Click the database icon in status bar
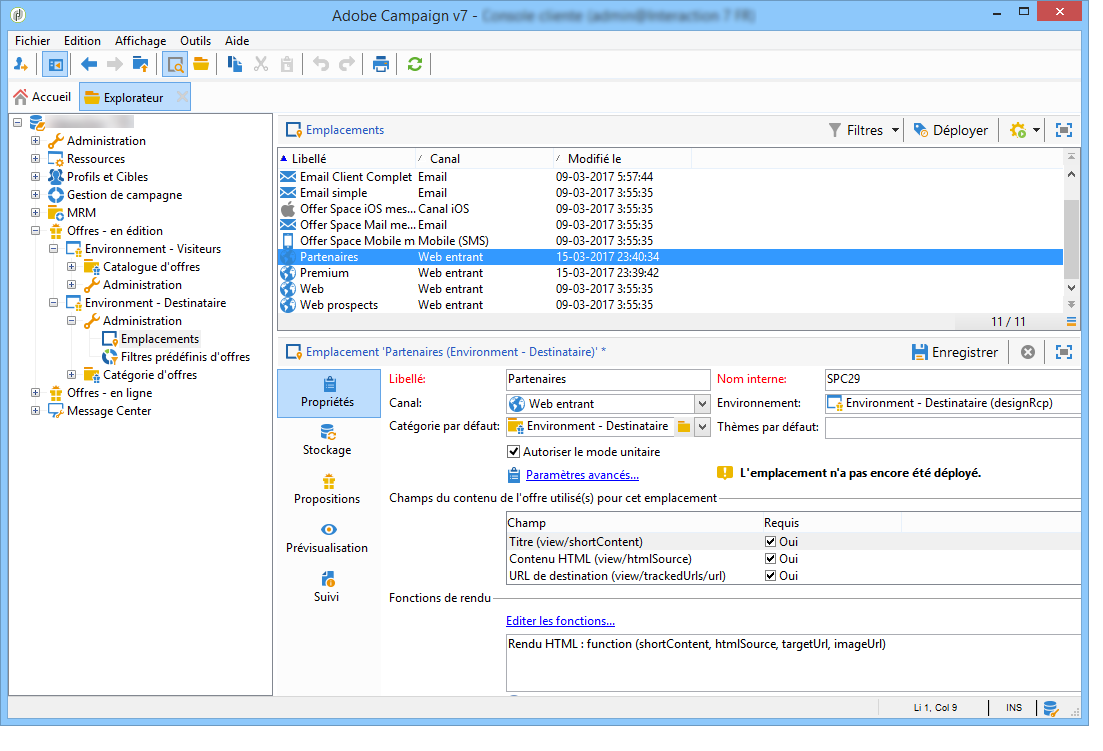 pos(1051,708)
